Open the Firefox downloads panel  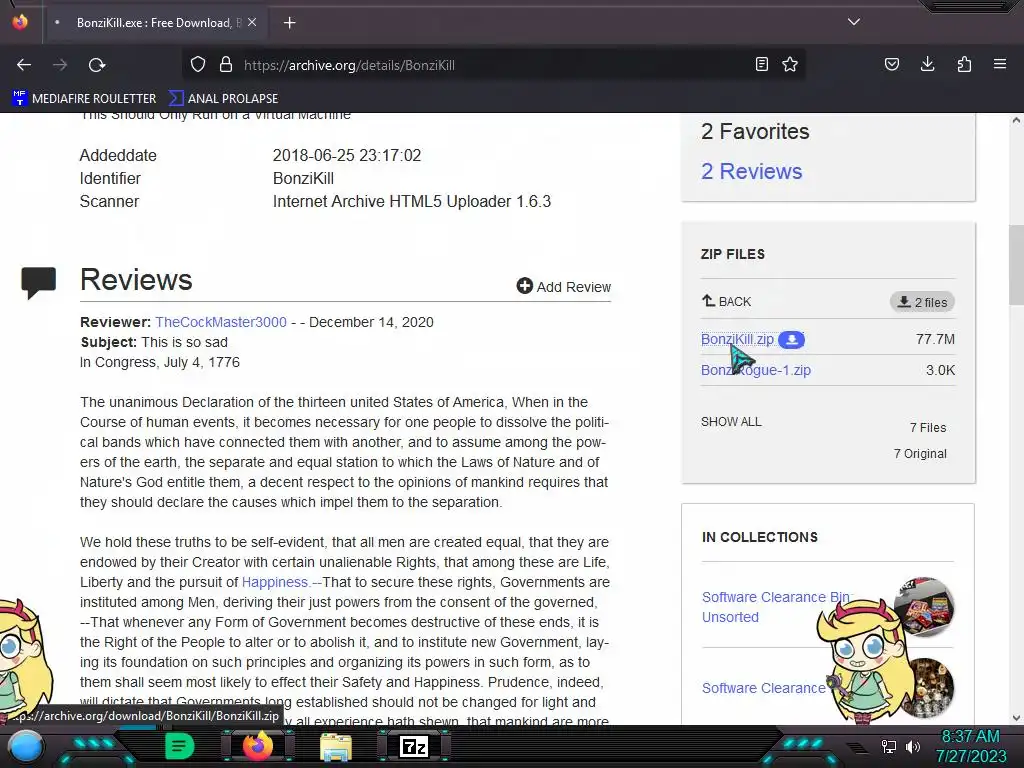coord(927,64)
